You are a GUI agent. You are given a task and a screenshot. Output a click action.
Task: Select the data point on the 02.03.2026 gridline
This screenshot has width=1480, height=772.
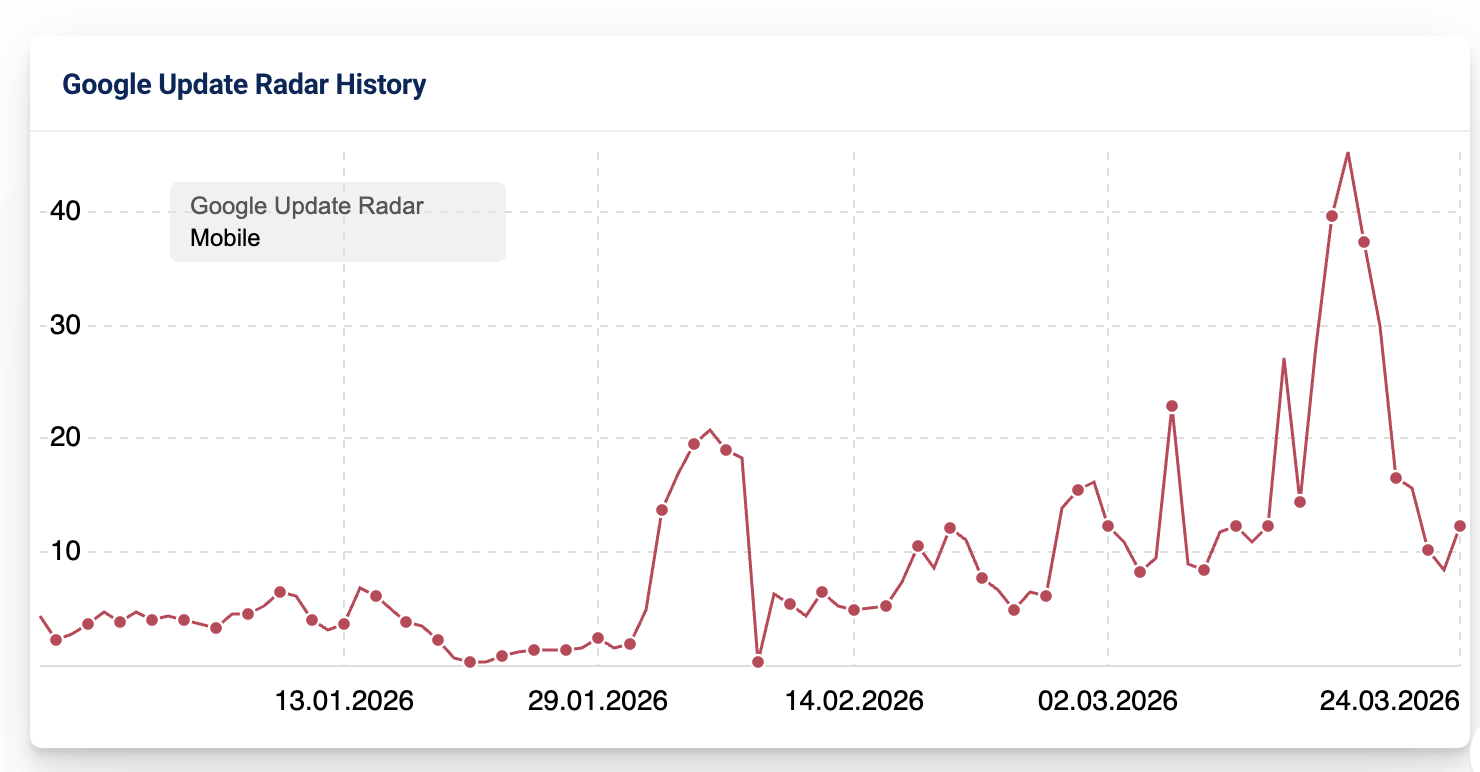click(1108, 526)
